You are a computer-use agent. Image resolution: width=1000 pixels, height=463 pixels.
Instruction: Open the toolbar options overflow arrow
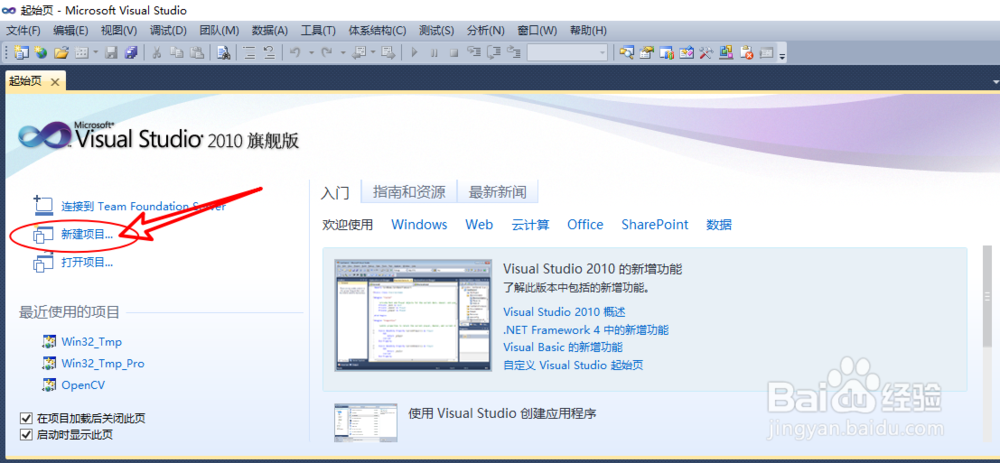pyautogui.click(x=782, y=56)
